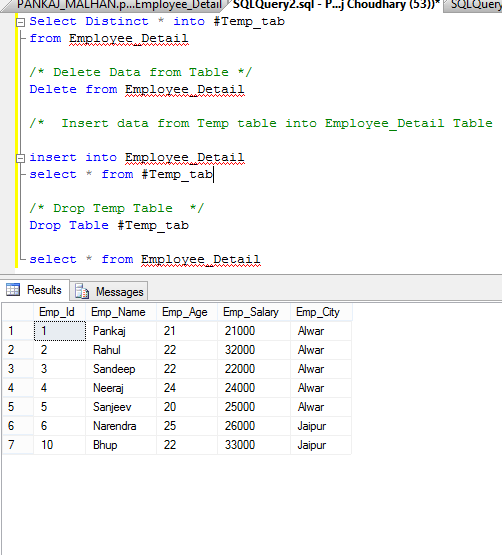This screenshot has width=502, height=555.
Task: Click the 'Drop Table #Temp_tab' code line
Action: click(109, 225)
